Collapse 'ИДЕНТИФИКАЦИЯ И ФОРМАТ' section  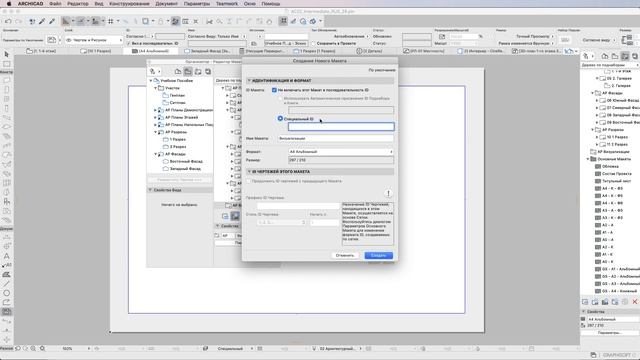[249, 81]
